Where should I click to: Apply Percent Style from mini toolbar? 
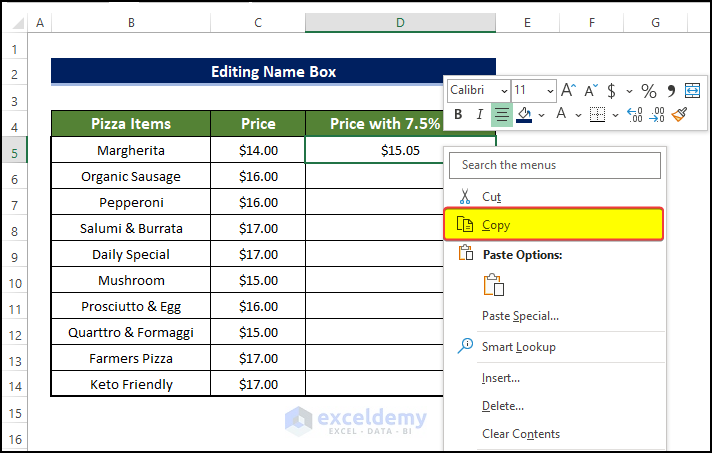pyautogui.click(x=649, y=91)
